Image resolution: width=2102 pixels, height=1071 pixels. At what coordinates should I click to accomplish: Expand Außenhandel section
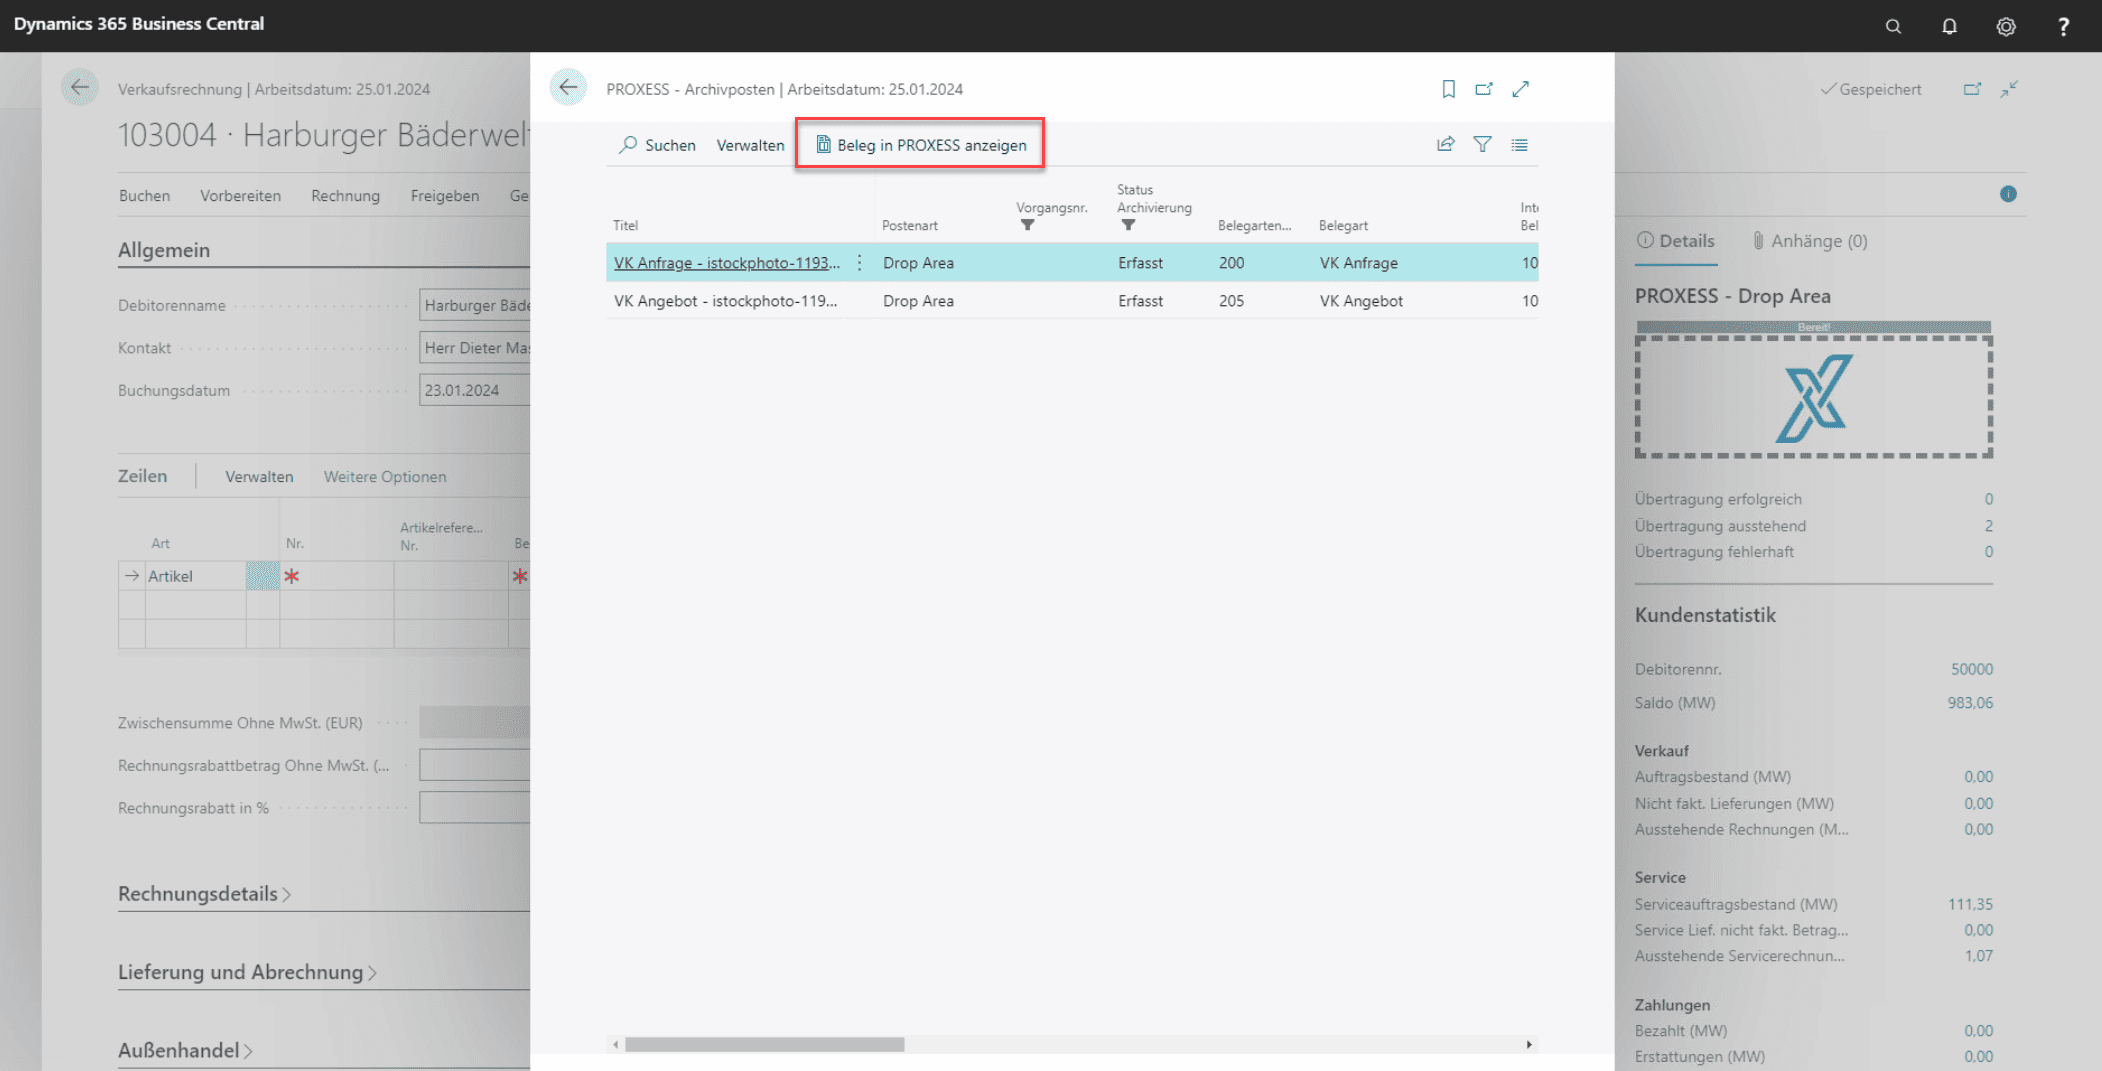[x=185, y=1049]
